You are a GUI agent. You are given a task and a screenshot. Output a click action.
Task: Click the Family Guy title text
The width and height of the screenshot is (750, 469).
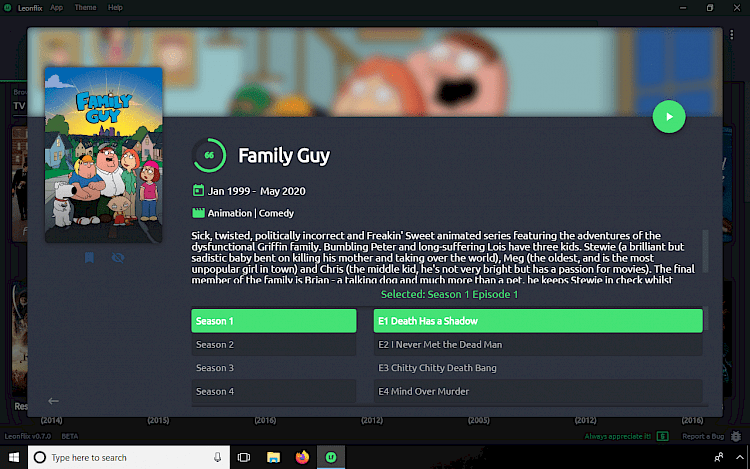(x=284, y=155)
